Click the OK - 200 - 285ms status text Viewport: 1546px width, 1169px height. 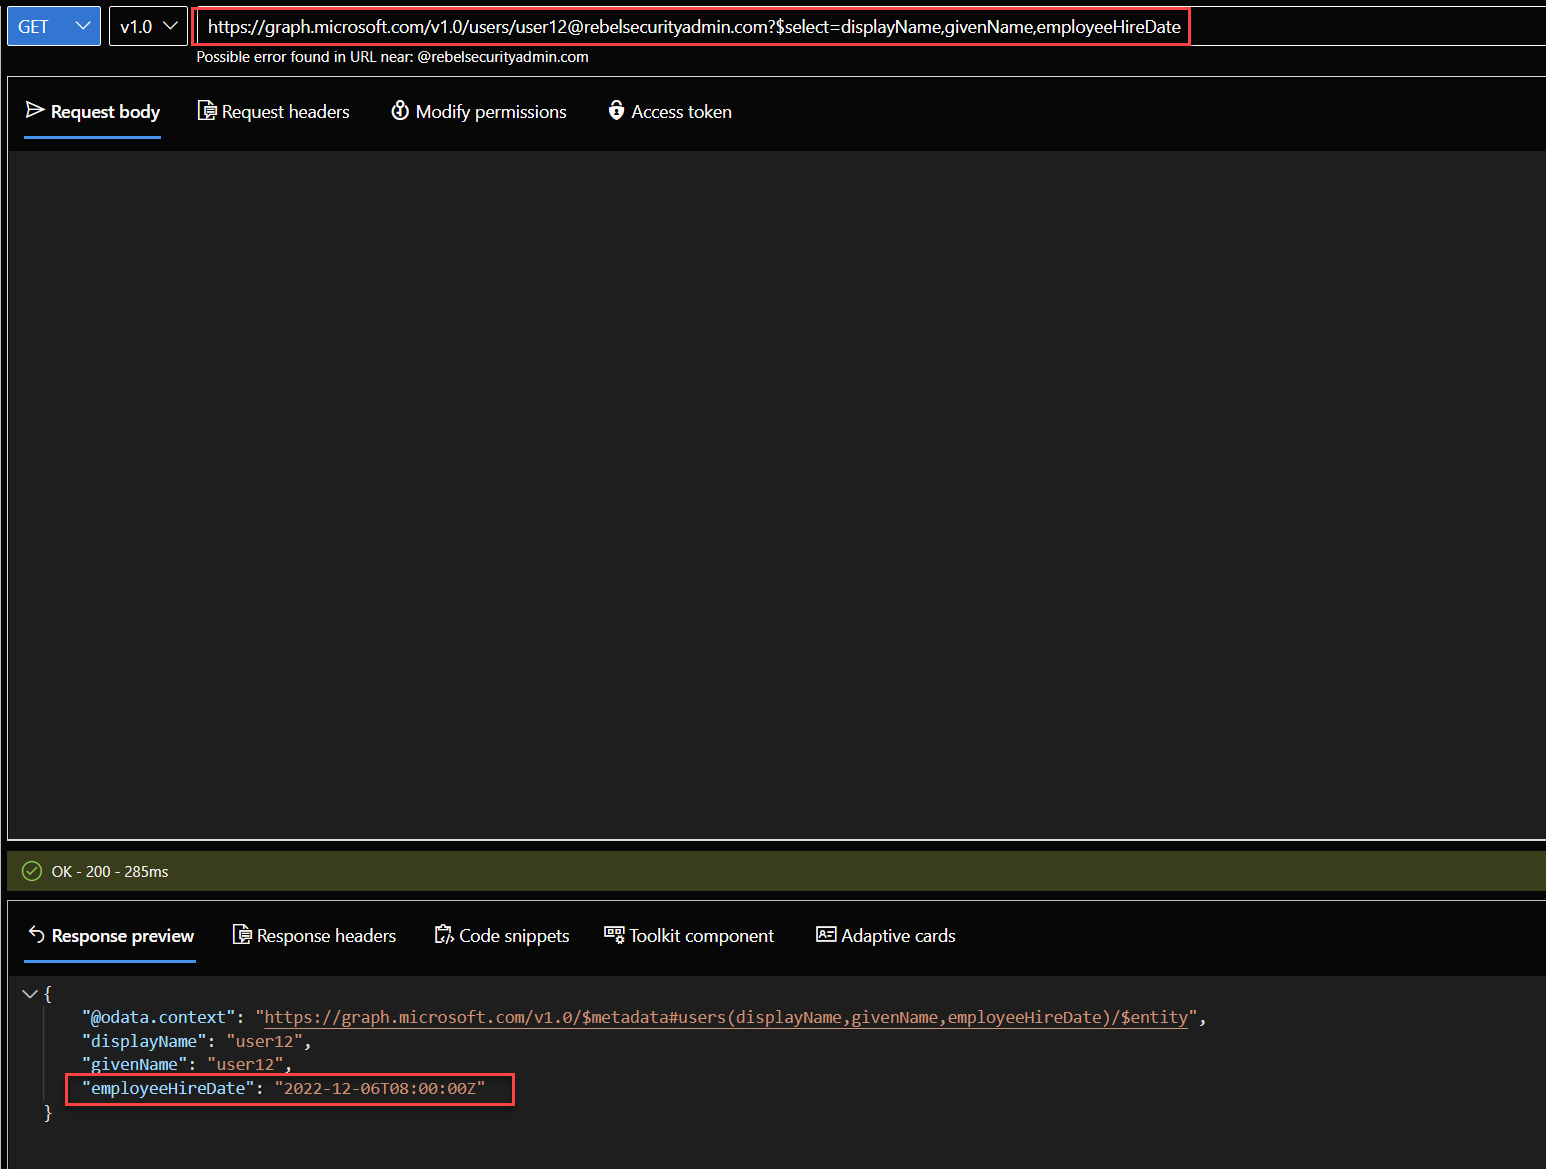(x=110, y=872)
